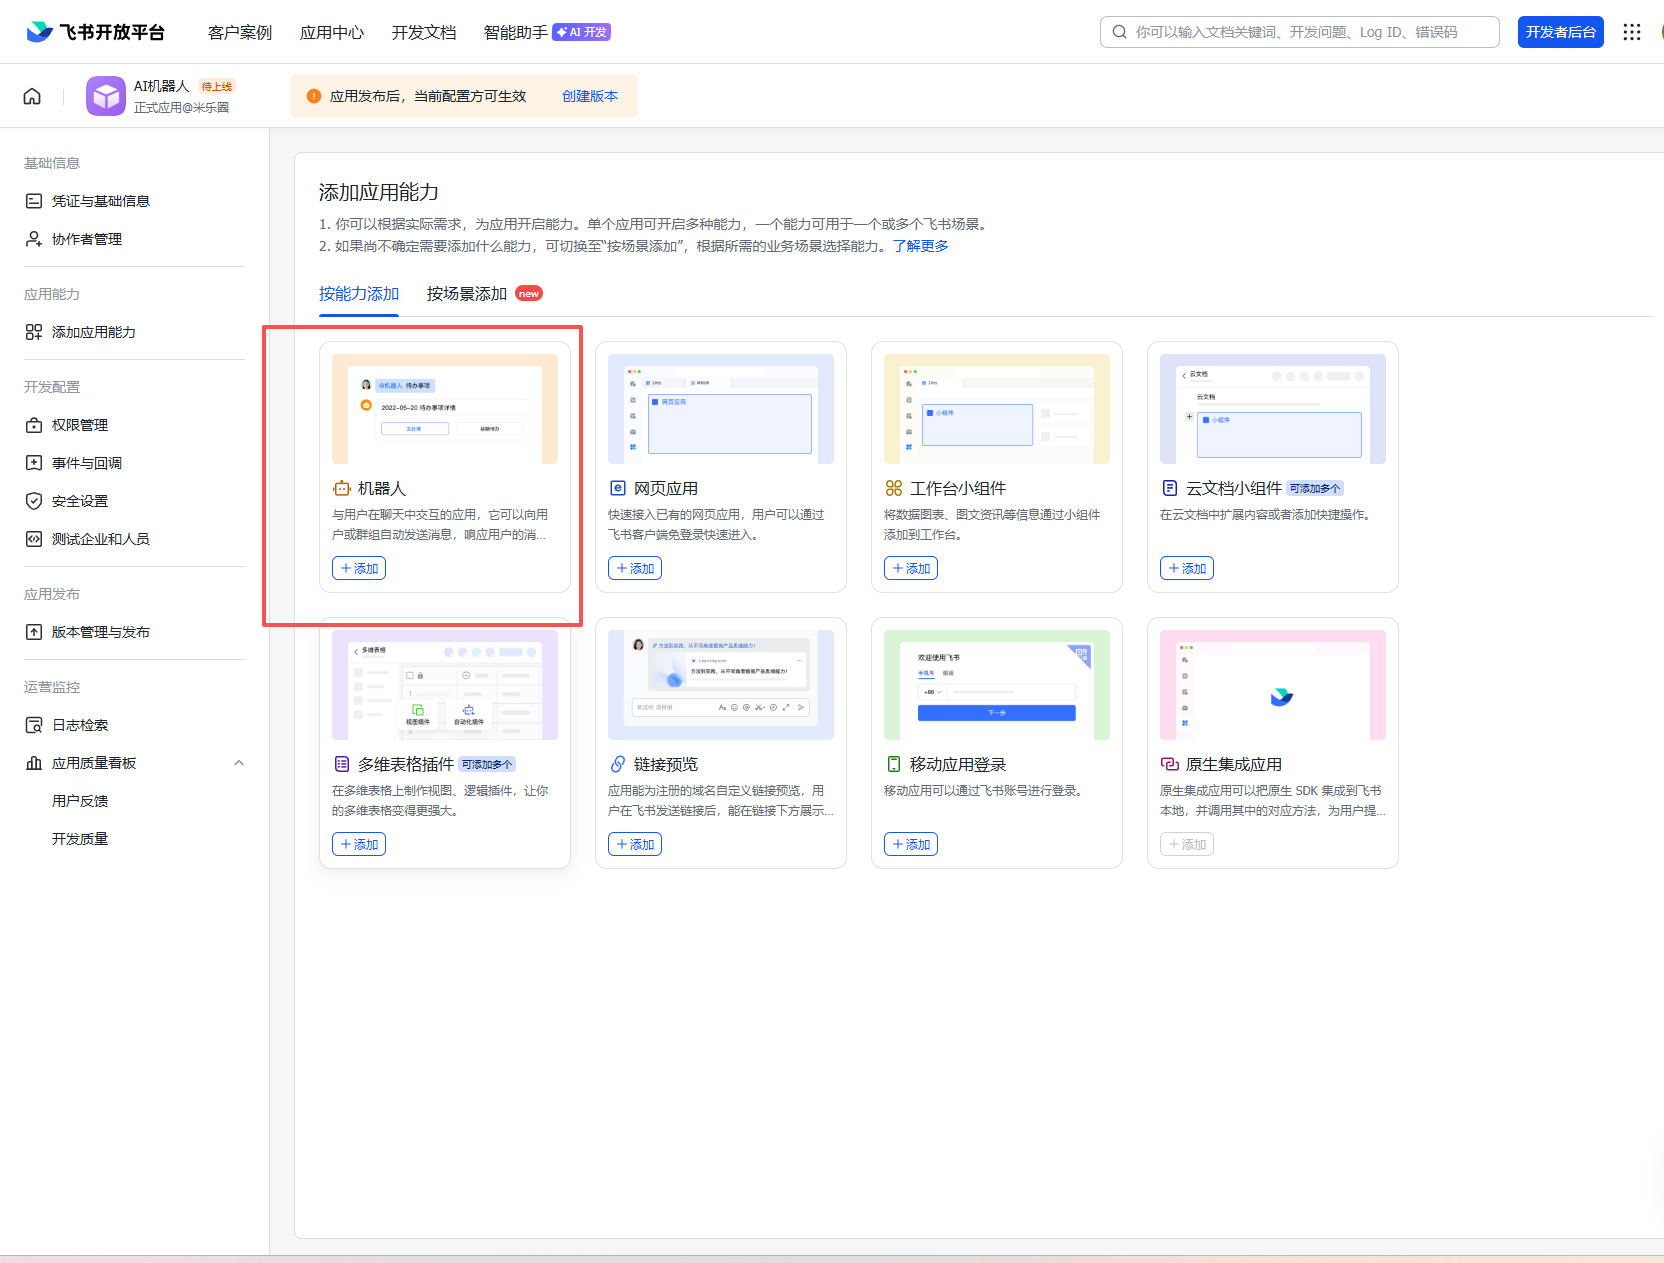Click the Feishu logo at top left
This screenshot has width=1664, height=1263.
coord(95,32)
